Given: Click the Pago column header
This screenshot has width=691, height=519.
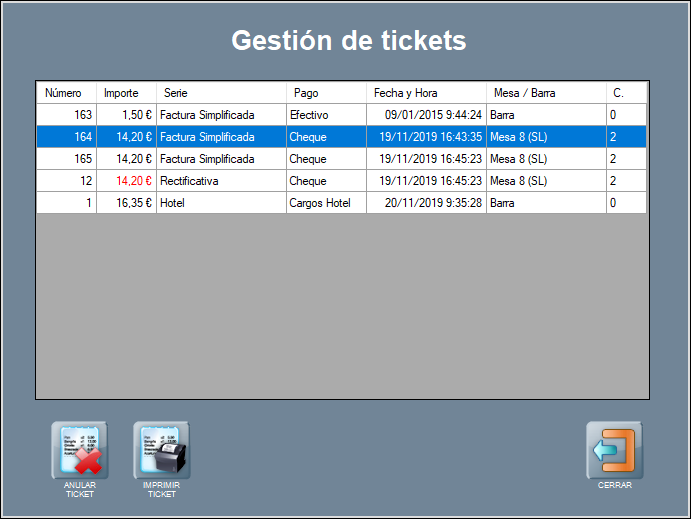Looking at the screenshot, I should [x=325, y=93].
